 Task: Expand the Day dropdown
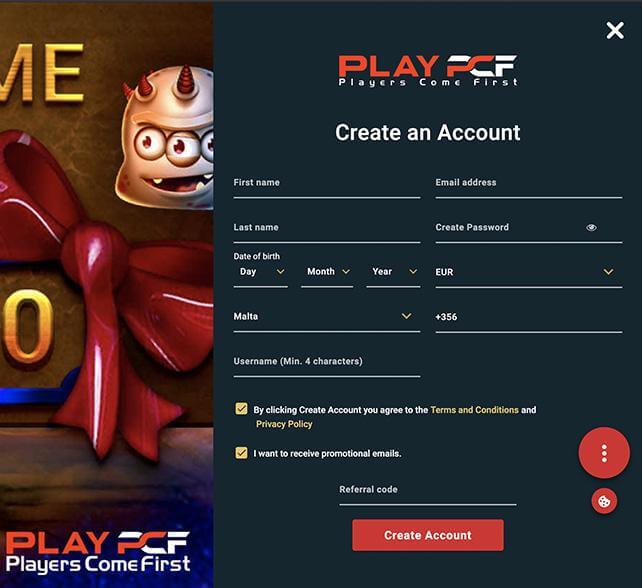261,272
